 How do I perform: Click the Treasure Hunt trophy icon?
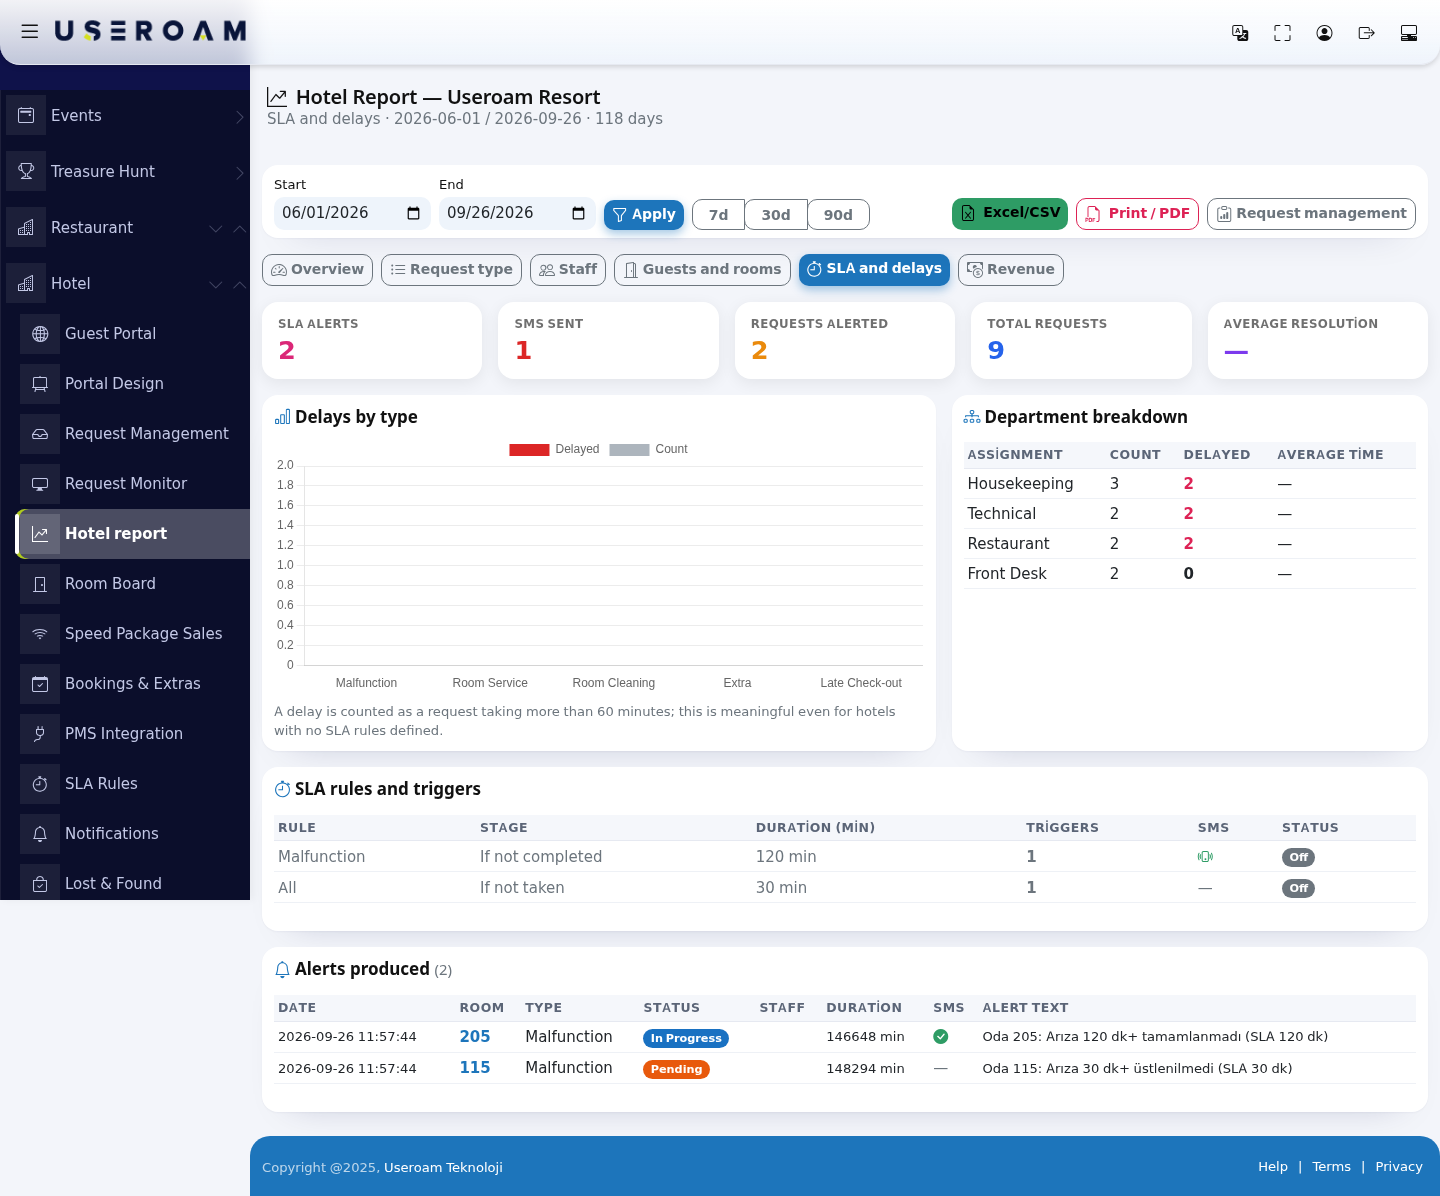26,171
